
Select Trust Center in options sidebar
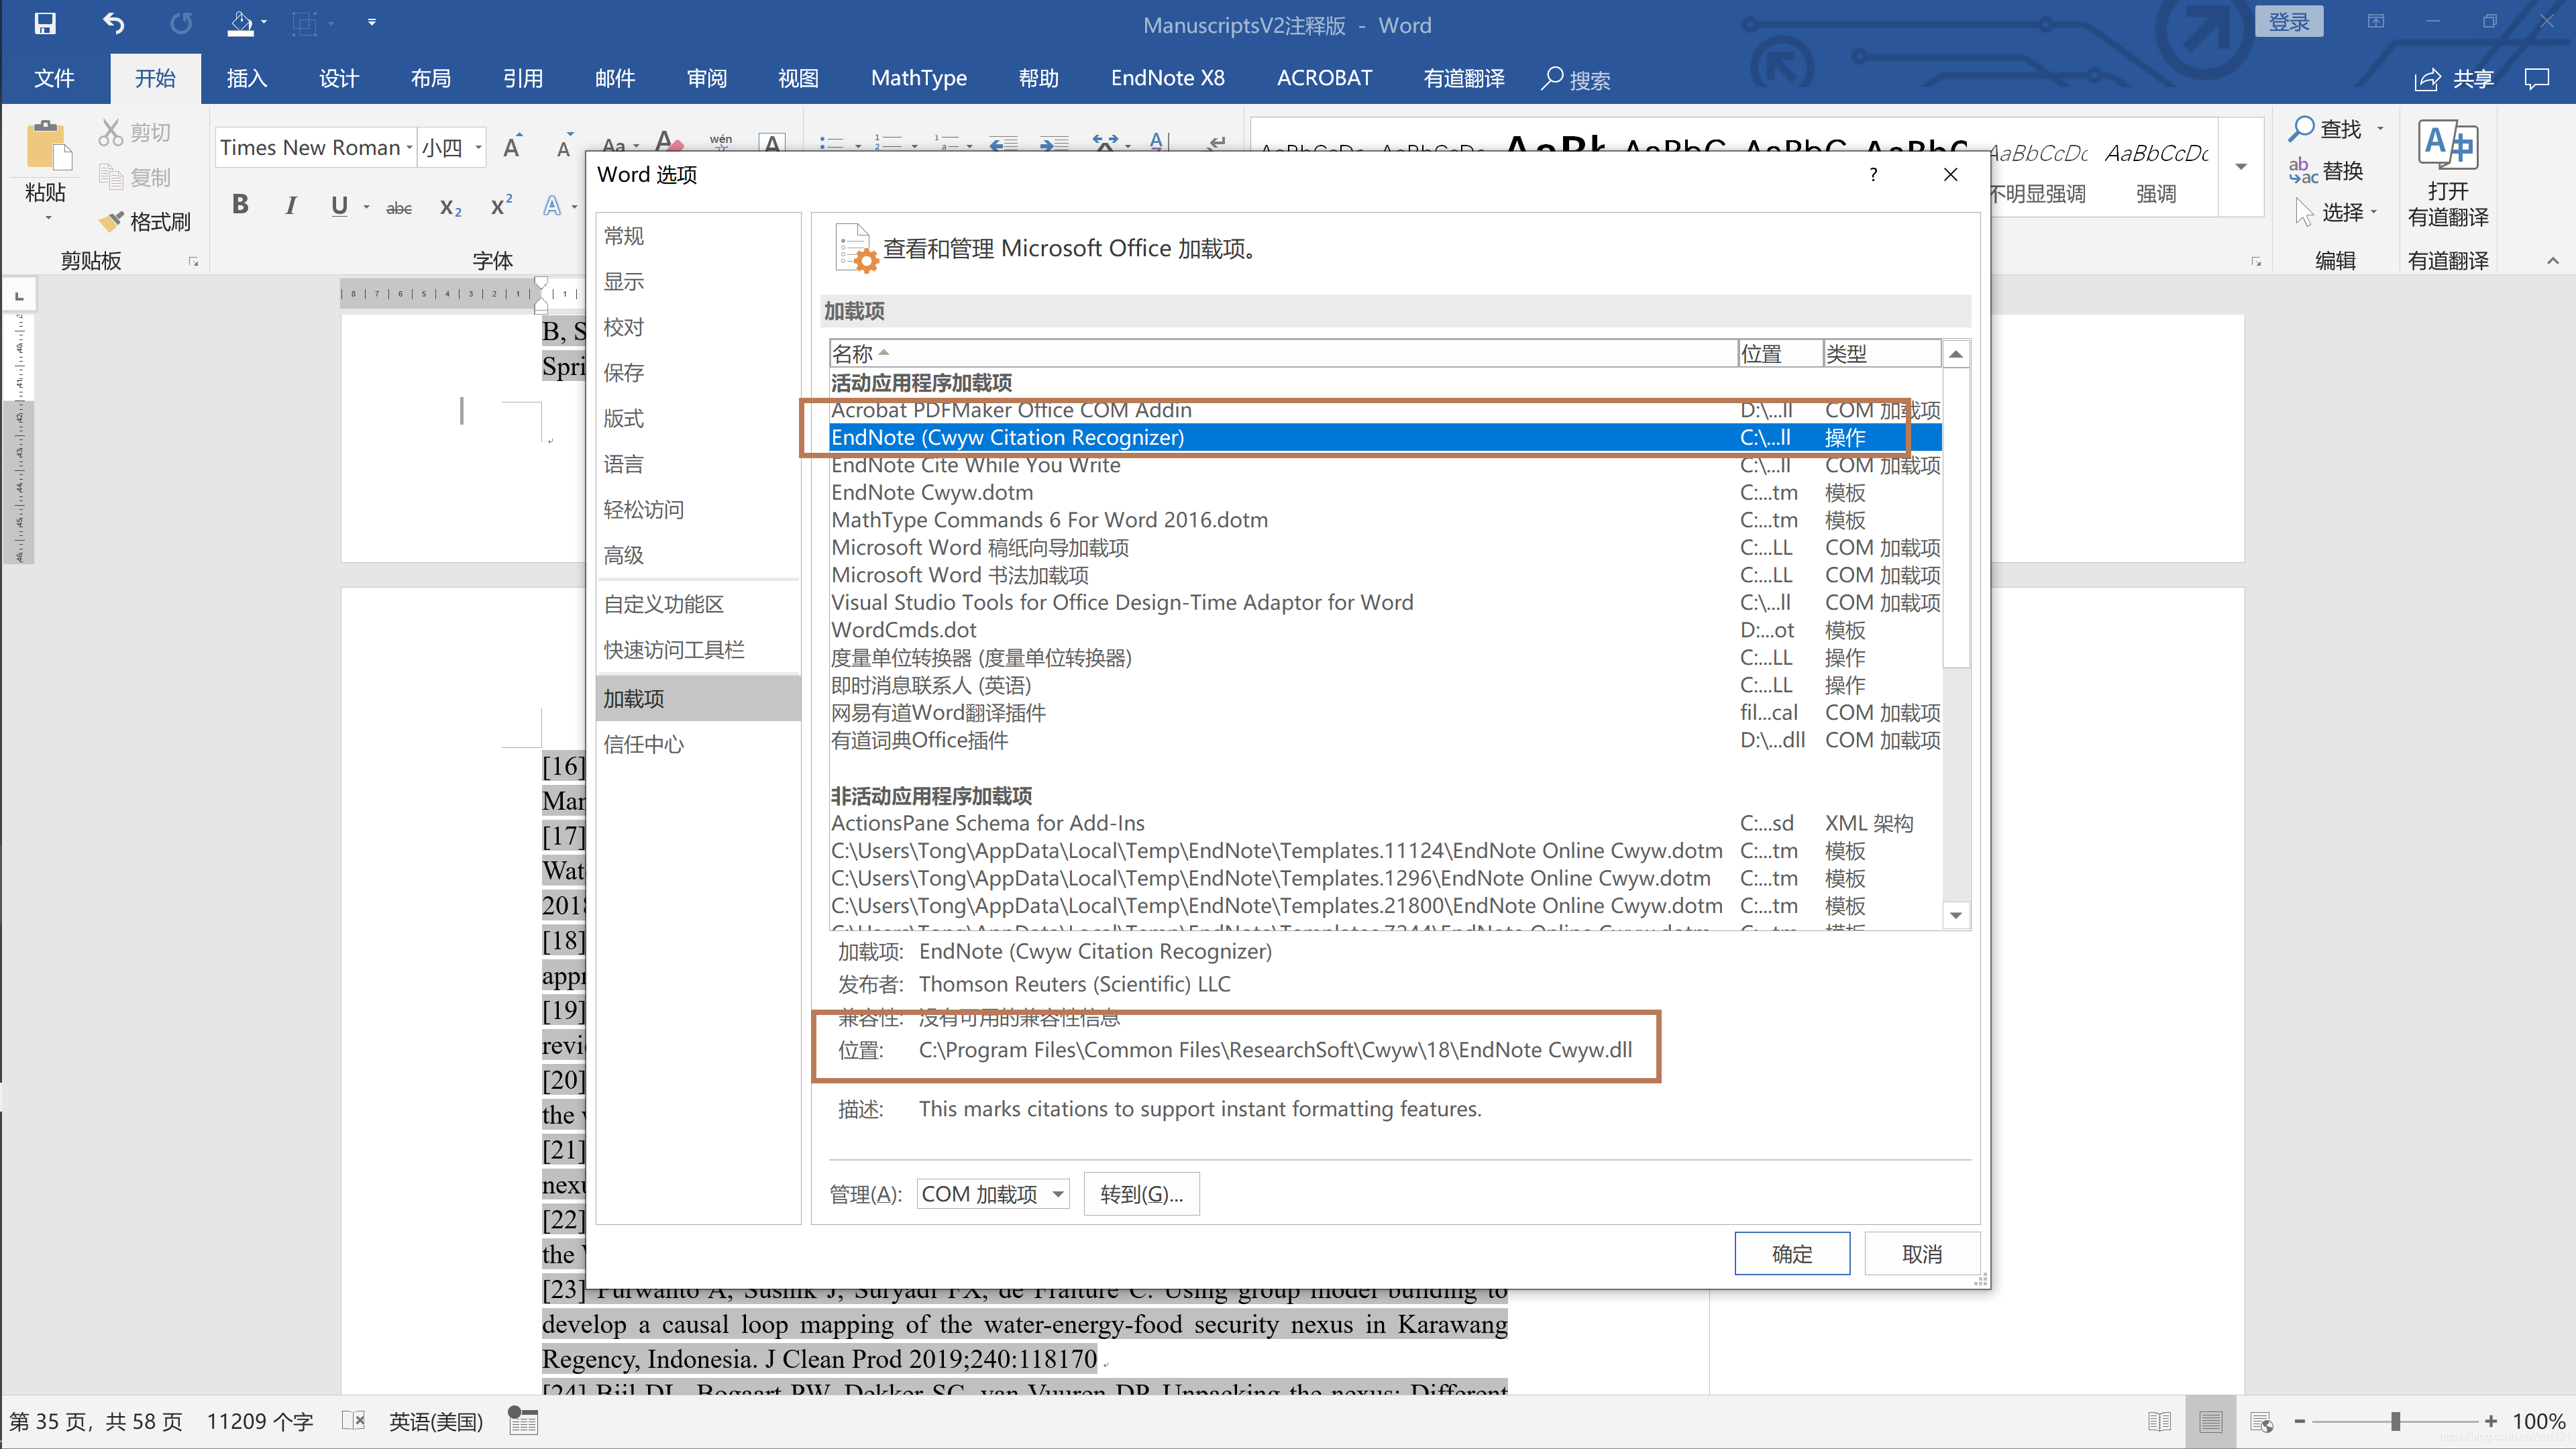pyautogui.click(x=644, y=744)
